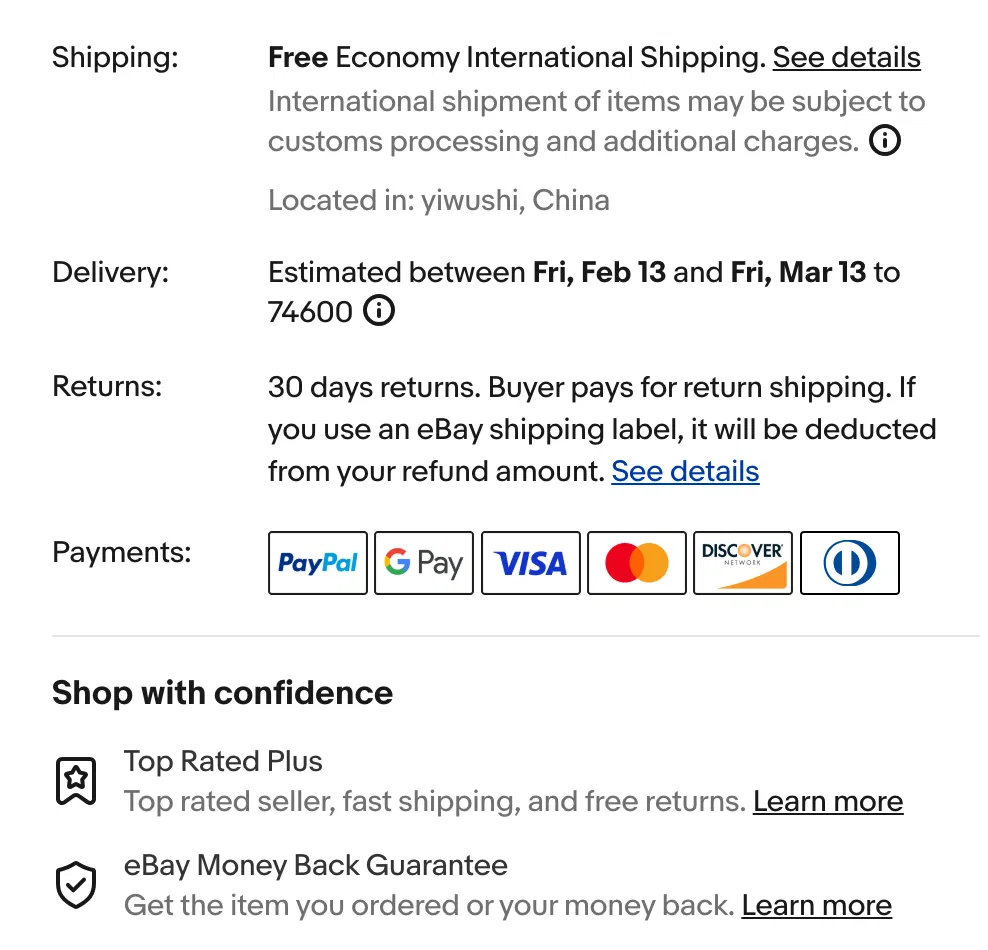Click Learn more about Money Back Guarantee
Screen dimensions: 988x950
coord(816,905)
